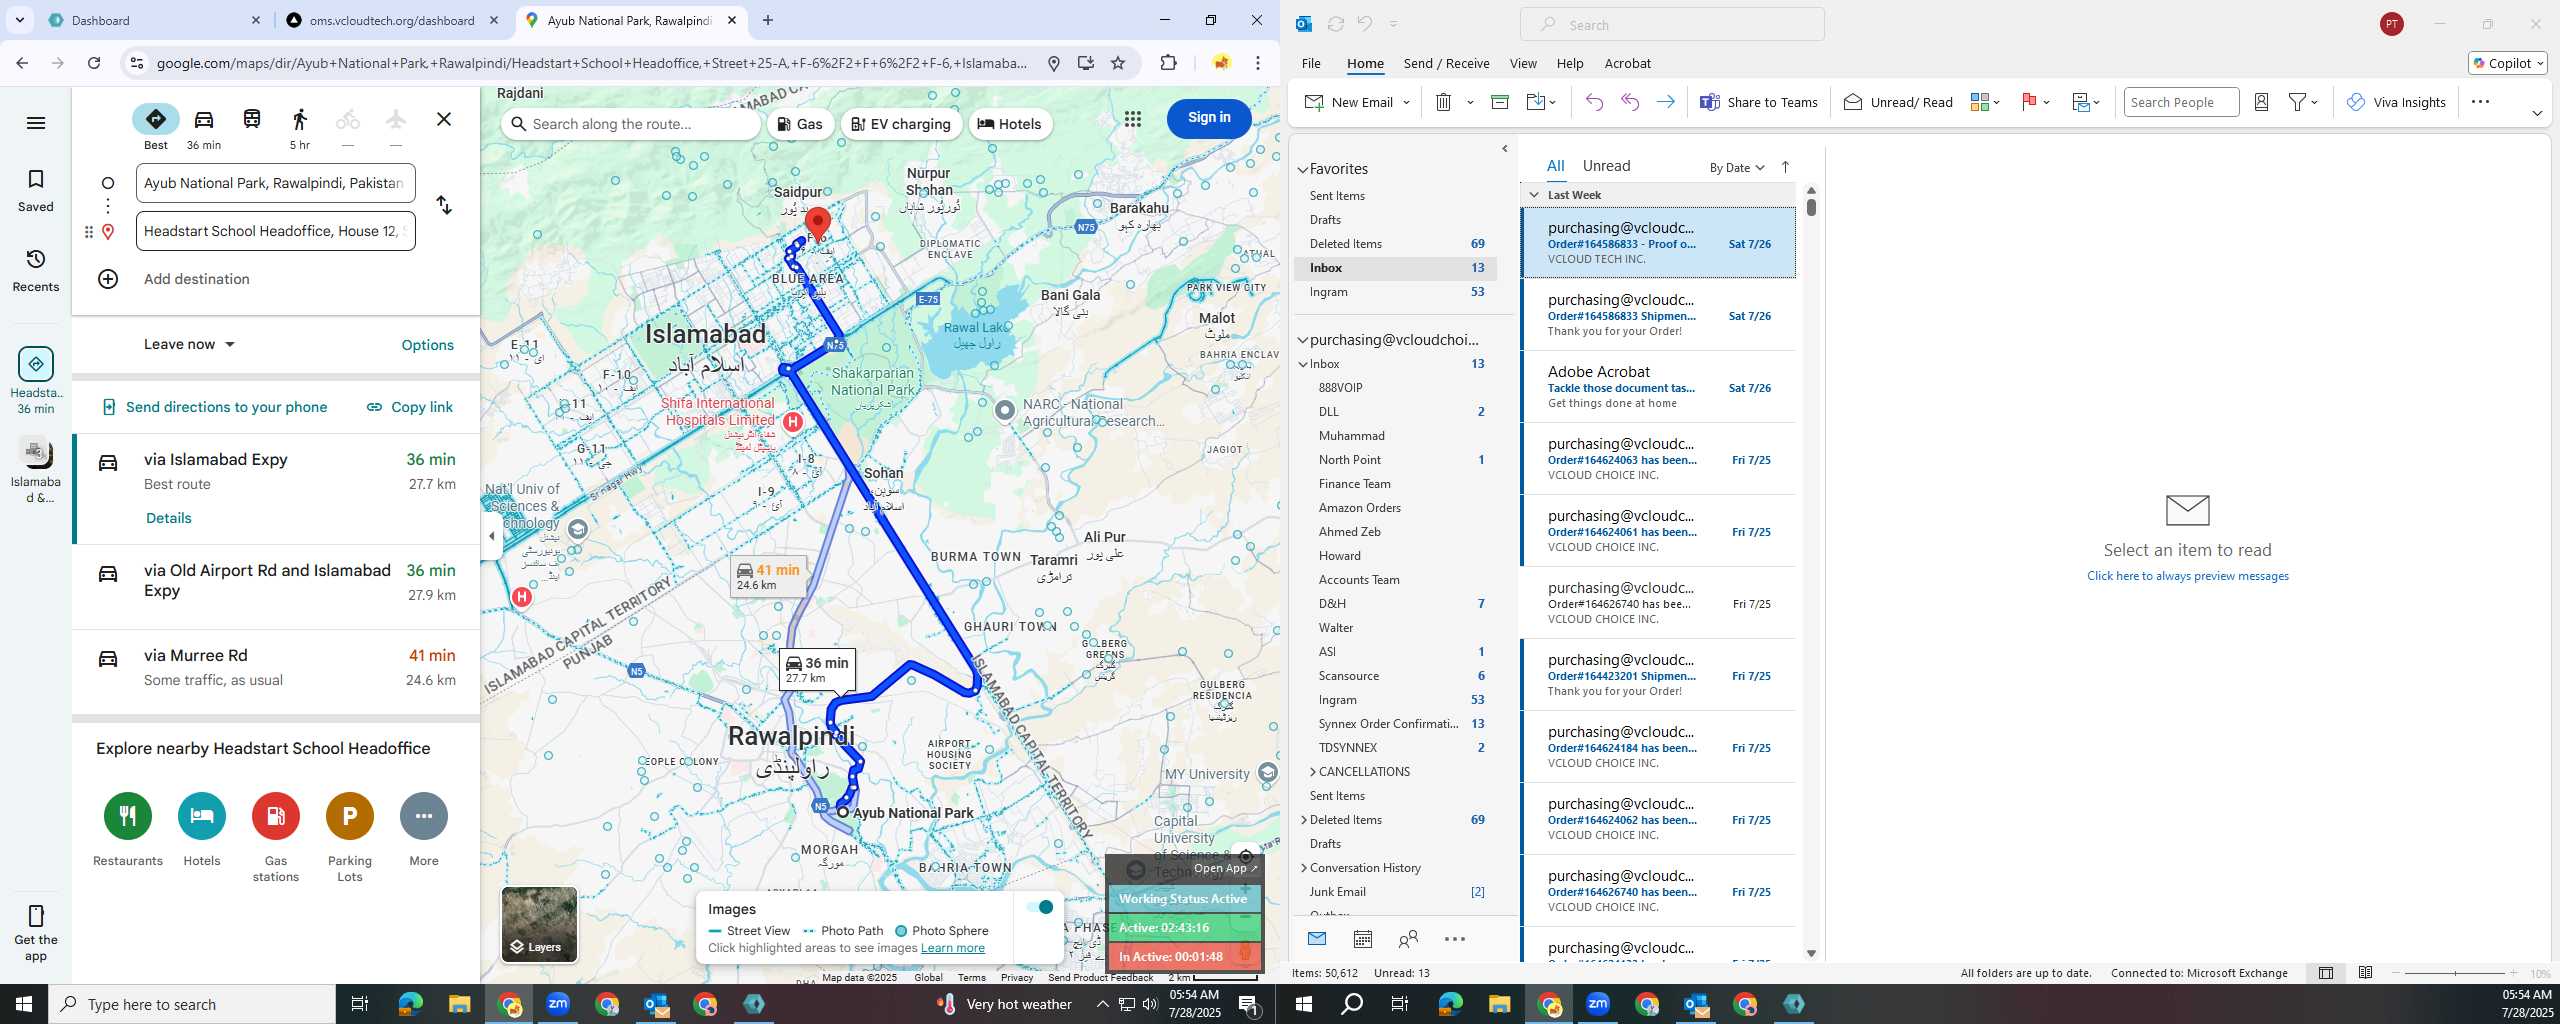Click EV charging filter chip

(x=901, y=124)
